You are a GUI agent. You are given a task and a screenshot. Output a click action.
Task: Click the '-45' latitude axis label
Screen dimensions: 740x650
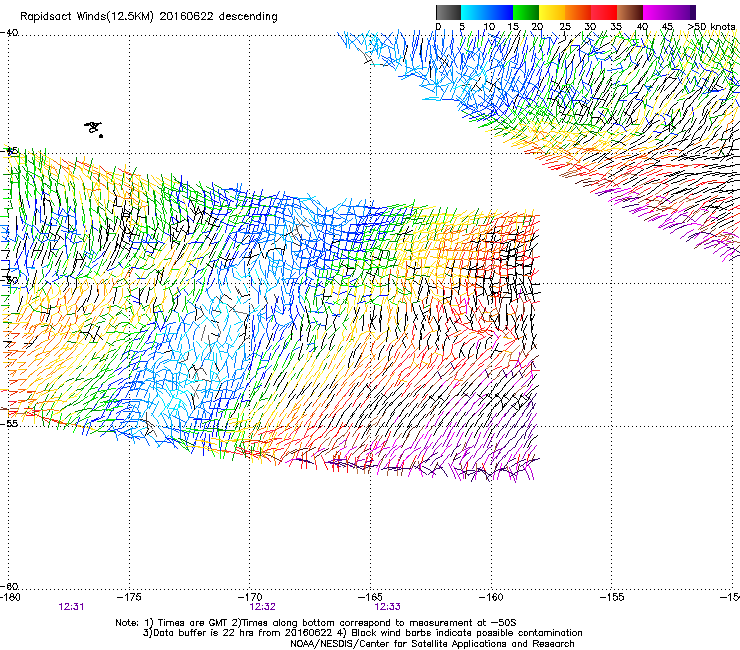9,151
